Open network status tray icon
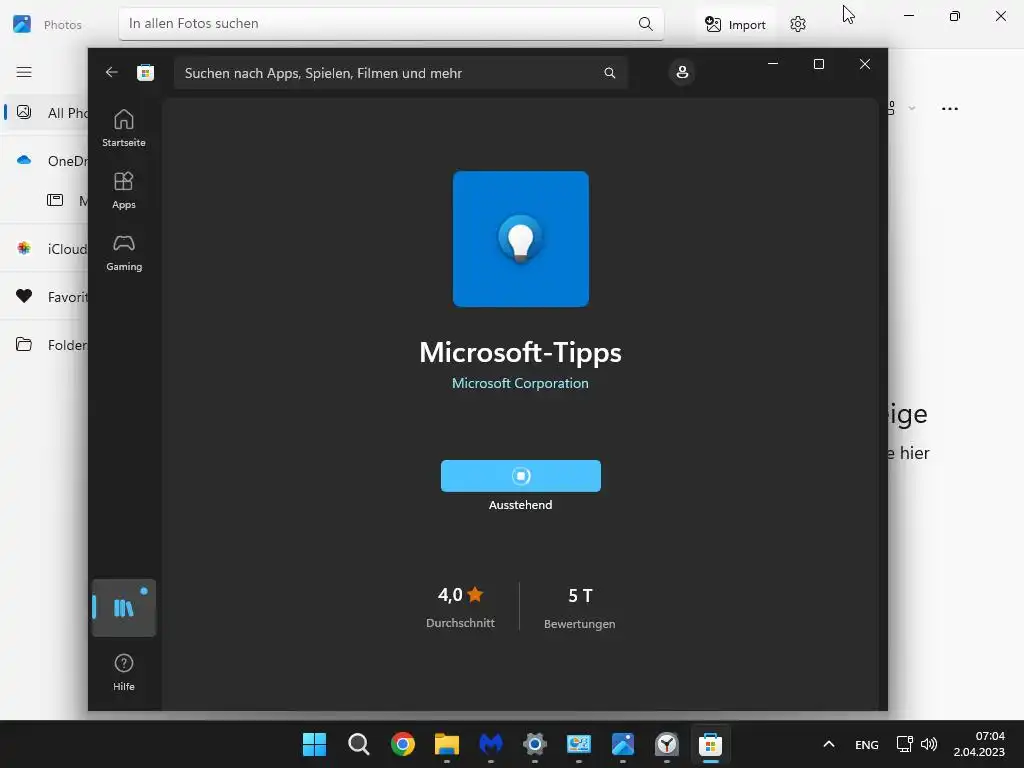 pos(904,744)
